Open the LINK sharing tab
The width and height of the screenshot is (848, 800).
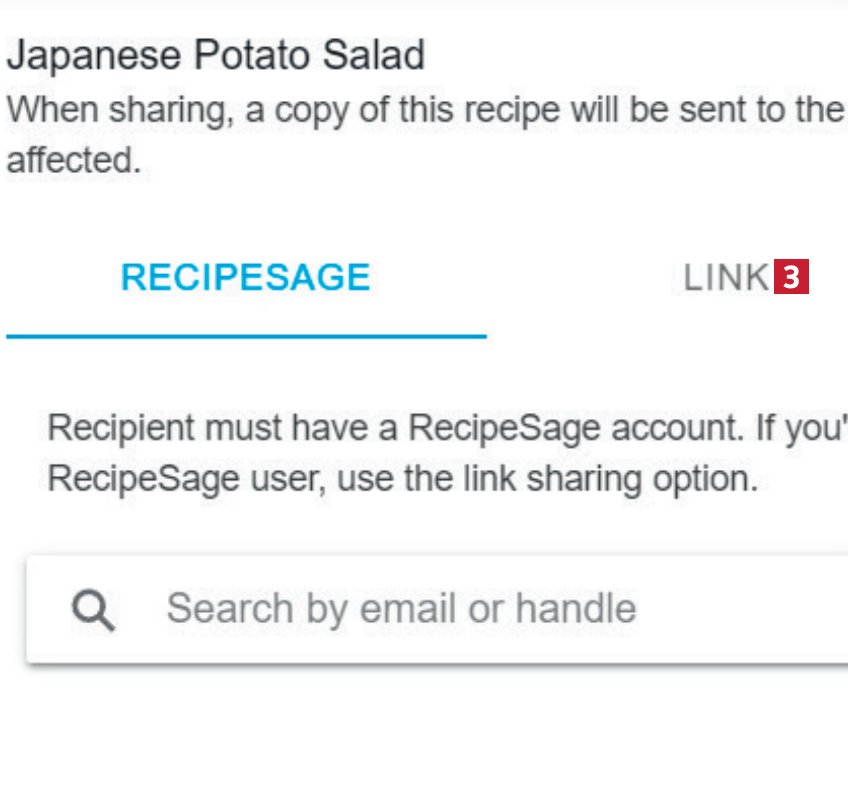click(x=726, y=278)
